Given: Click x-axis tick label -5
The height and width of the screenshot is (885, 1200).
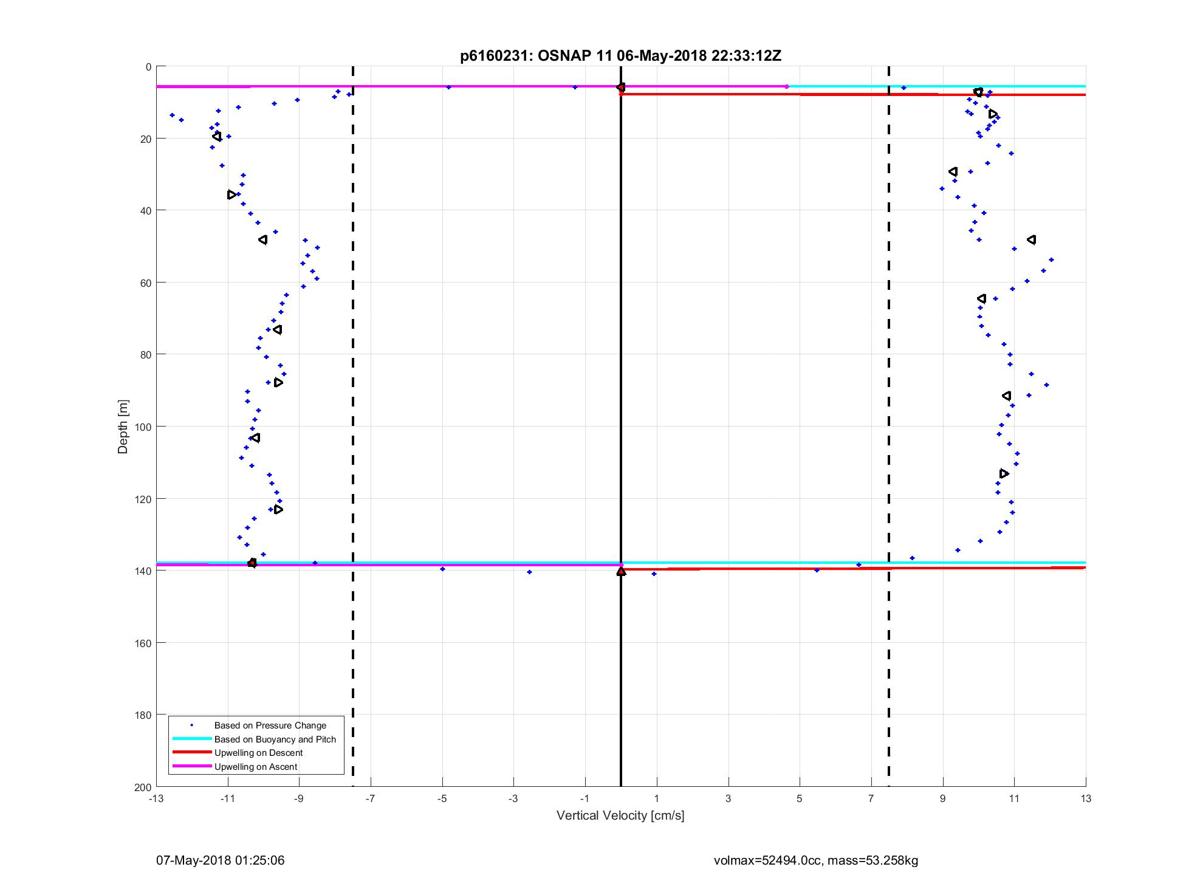Looking at the screenshot, I should point(442,798).
